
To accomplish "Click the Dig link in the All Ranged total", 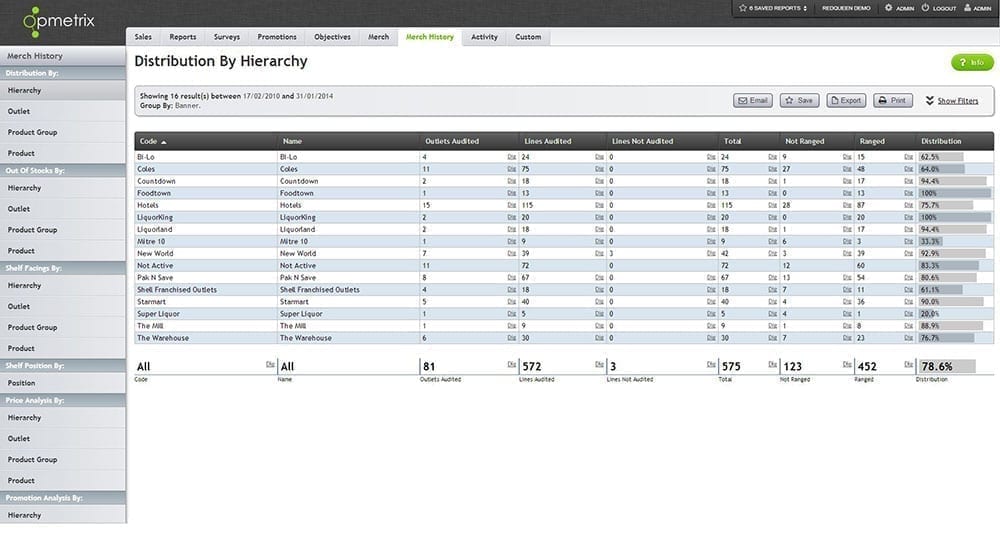I will pyautogui.click(x=908, y=365).
